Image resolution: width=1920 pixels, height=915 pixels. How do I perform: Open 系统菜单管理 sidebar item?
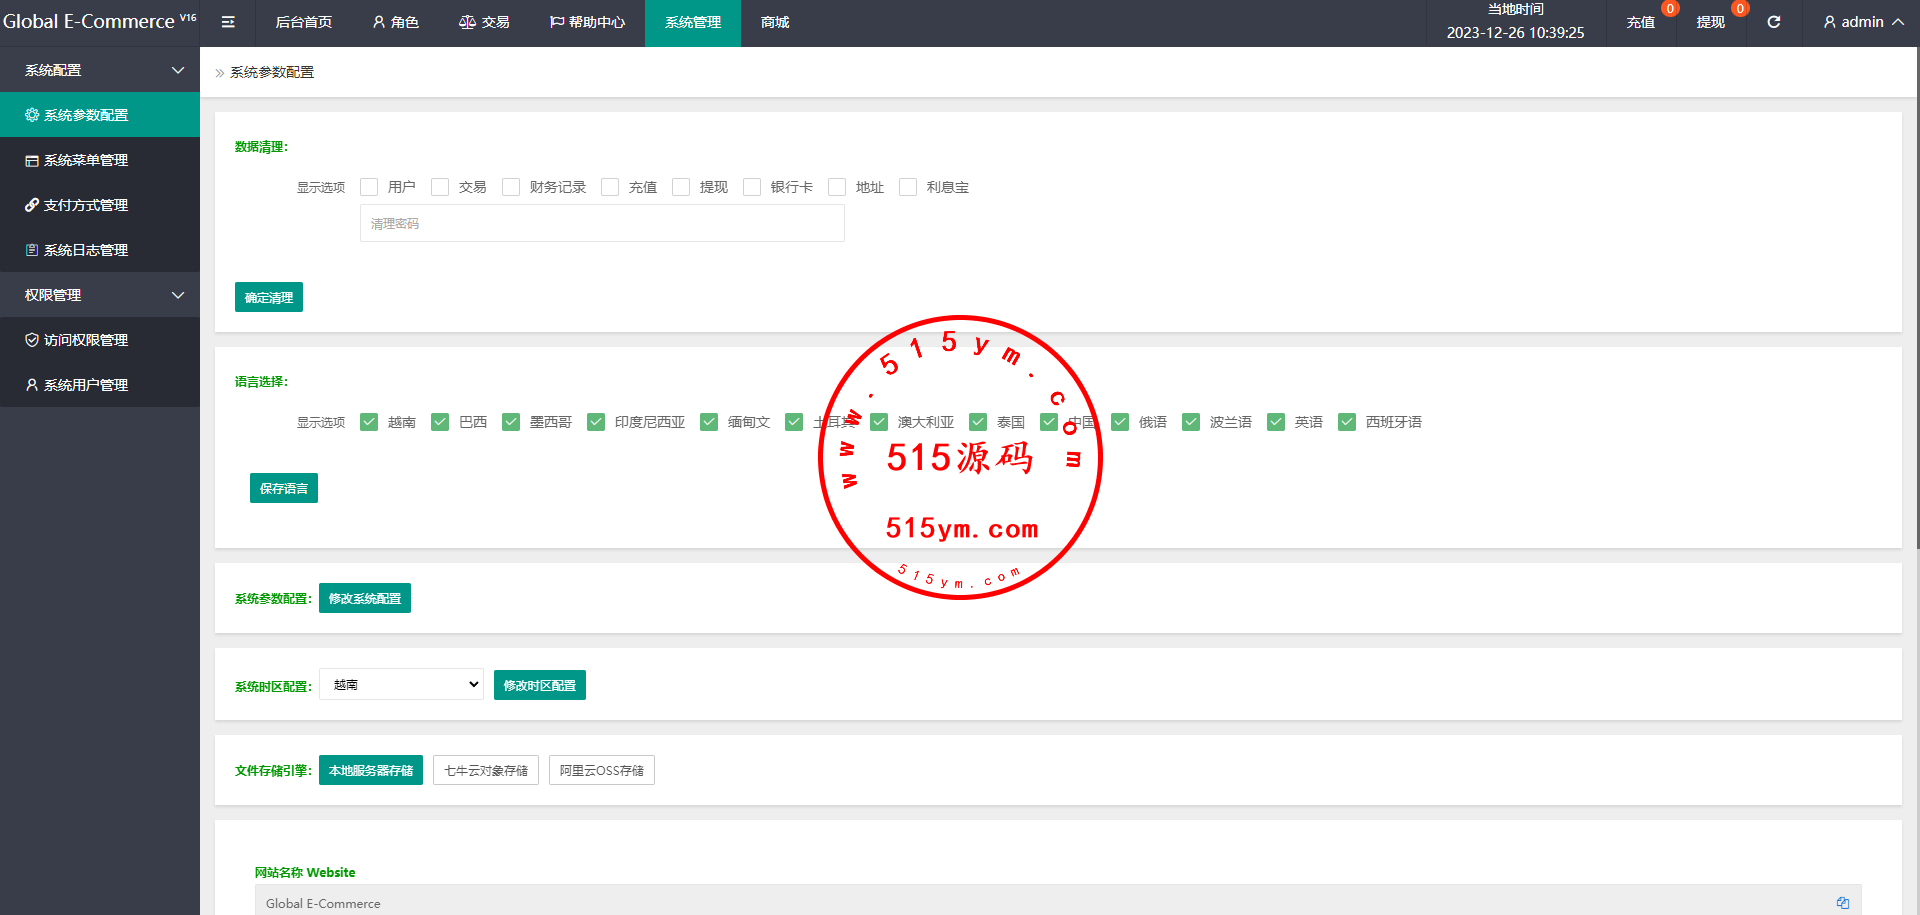[85, 160]
